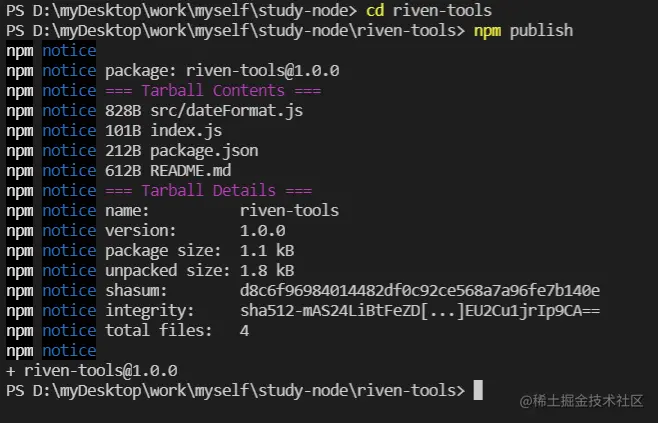This screenshot has height=423, width=658.
Task: Click the 'cd riven-tools' command text
Action: pyautogui.click(x=429, y=10)
